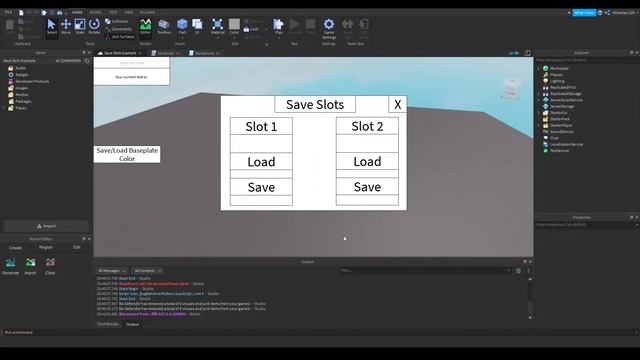This screenshot has height=360, width=640.
Task: Click the Lock tool
Action: tap(251, 29)
